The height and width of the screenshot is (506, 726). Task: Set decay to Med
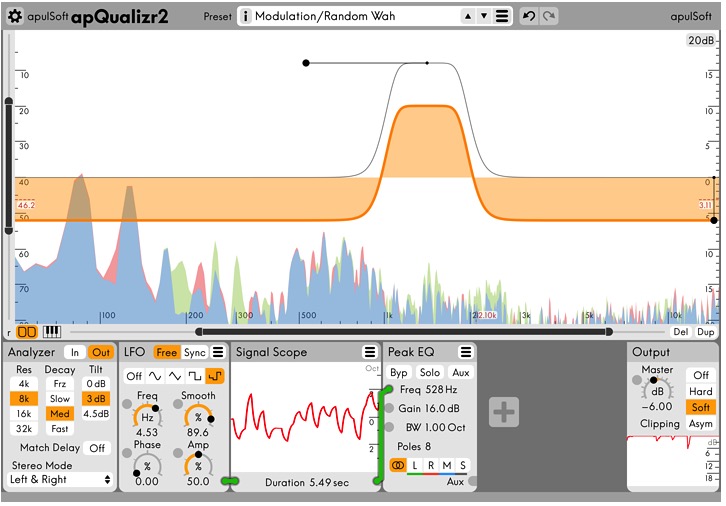click(60, 414)
